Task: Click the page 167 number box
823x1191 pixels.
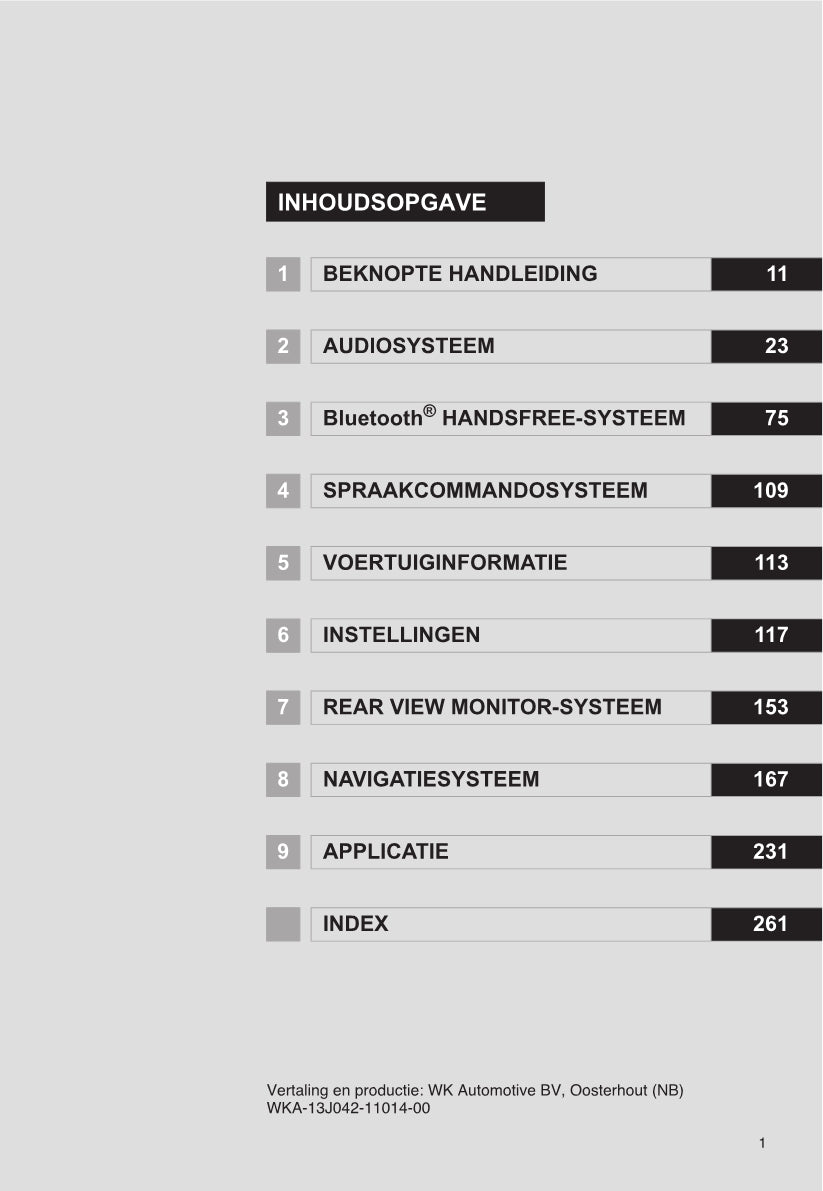Action: coord(767,779)
